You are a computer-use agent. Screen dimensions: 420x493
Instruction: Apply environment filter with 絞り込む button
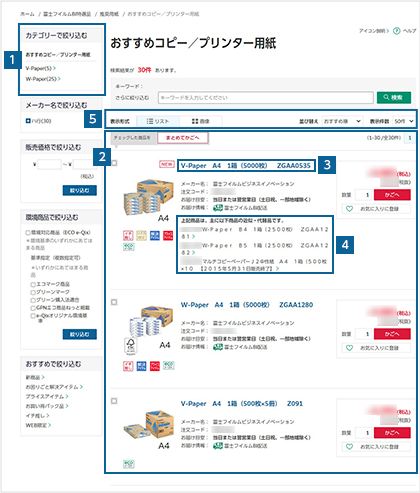pyautogui.click(x=80, y=334)
